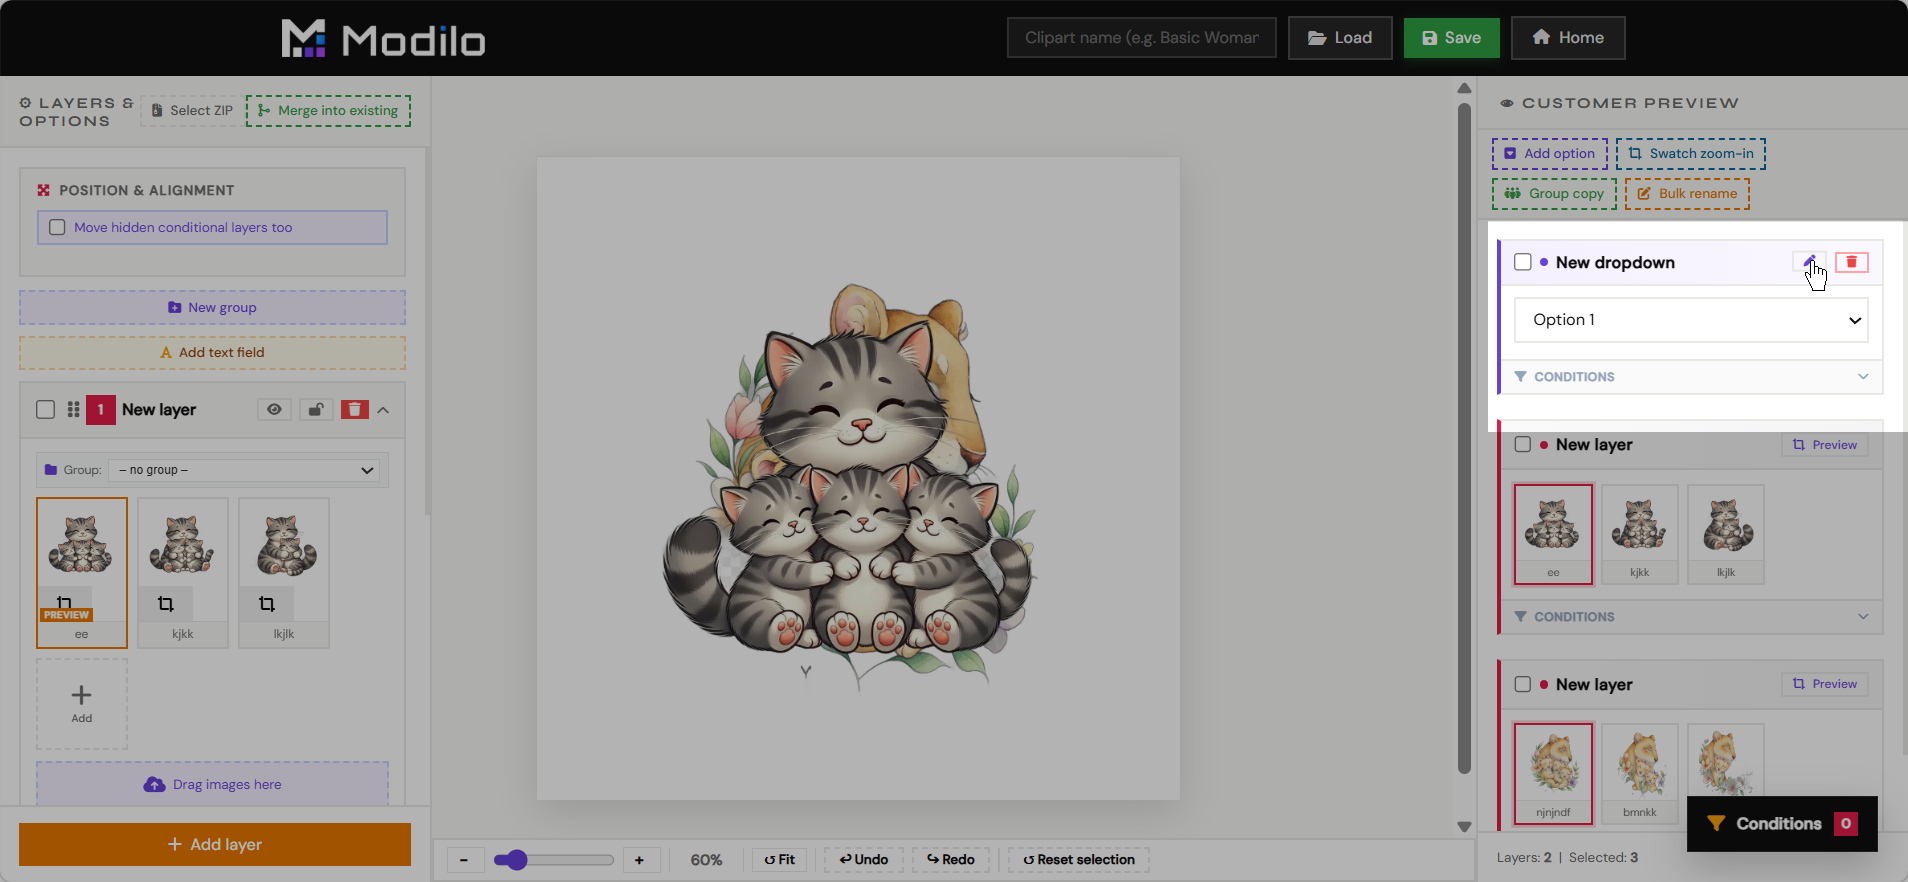The image size is (1908, 882).
Task: Click zoom out minus button
Action: 464,860
